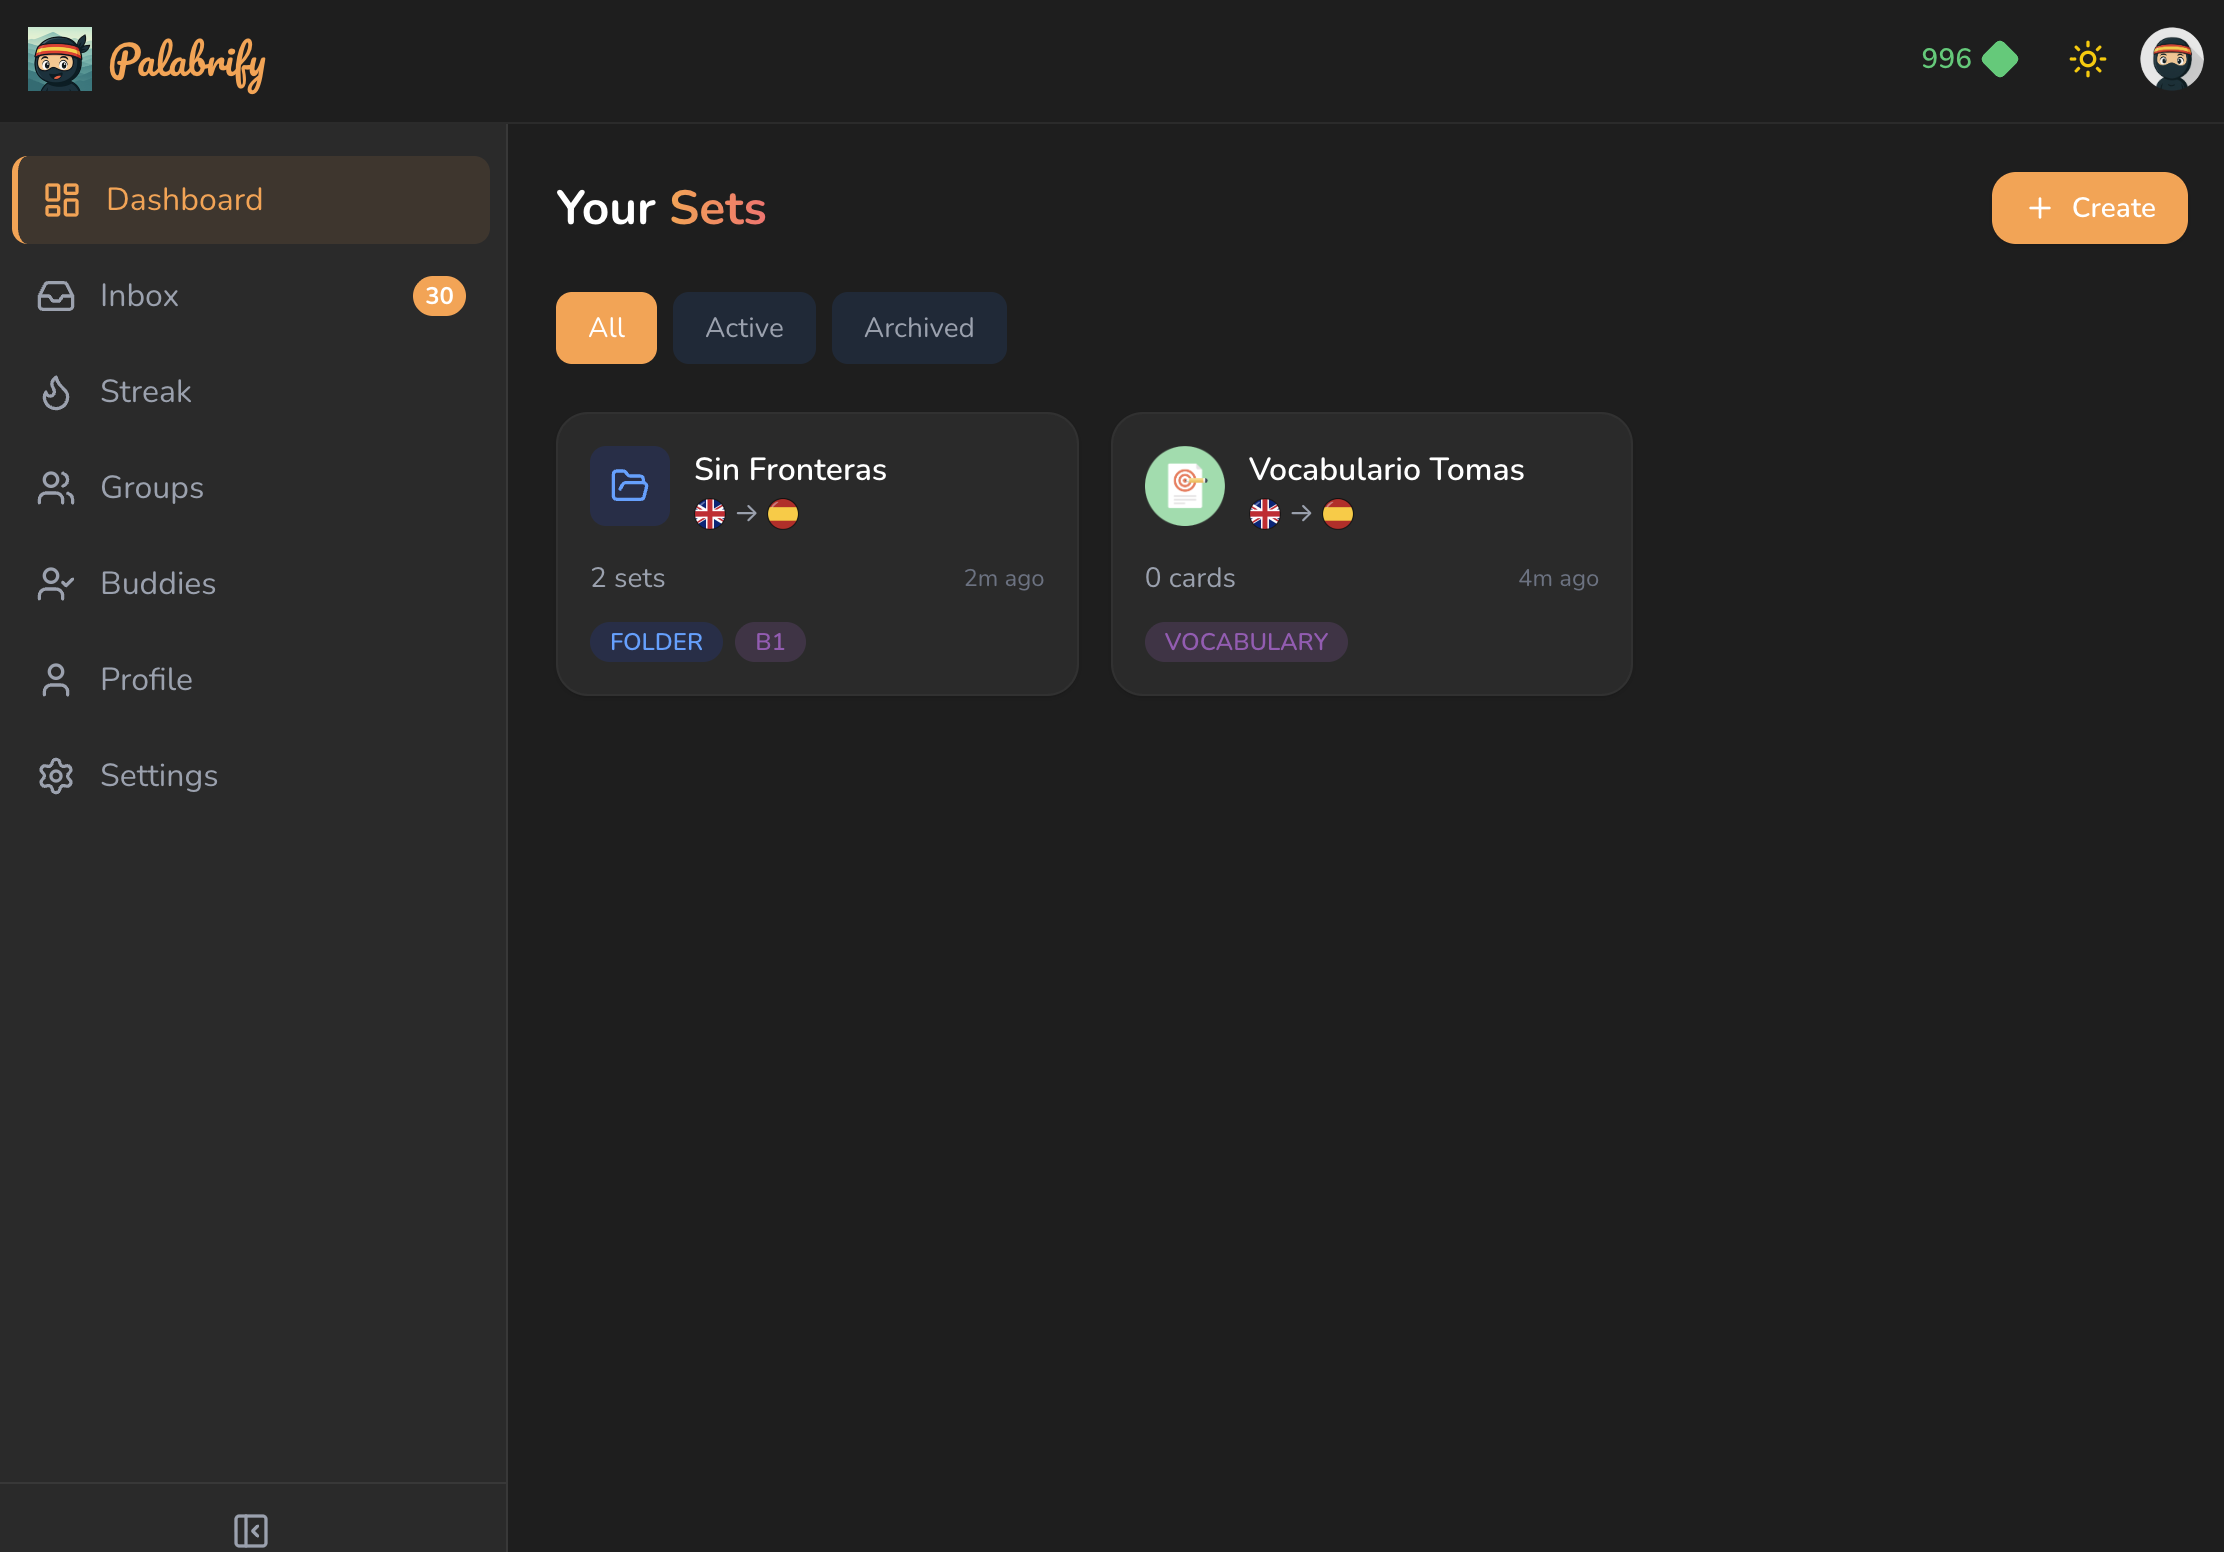Click the '0 cards' count text
The height and width of the screenshot is (1552, 2224).
(1190, 578)
